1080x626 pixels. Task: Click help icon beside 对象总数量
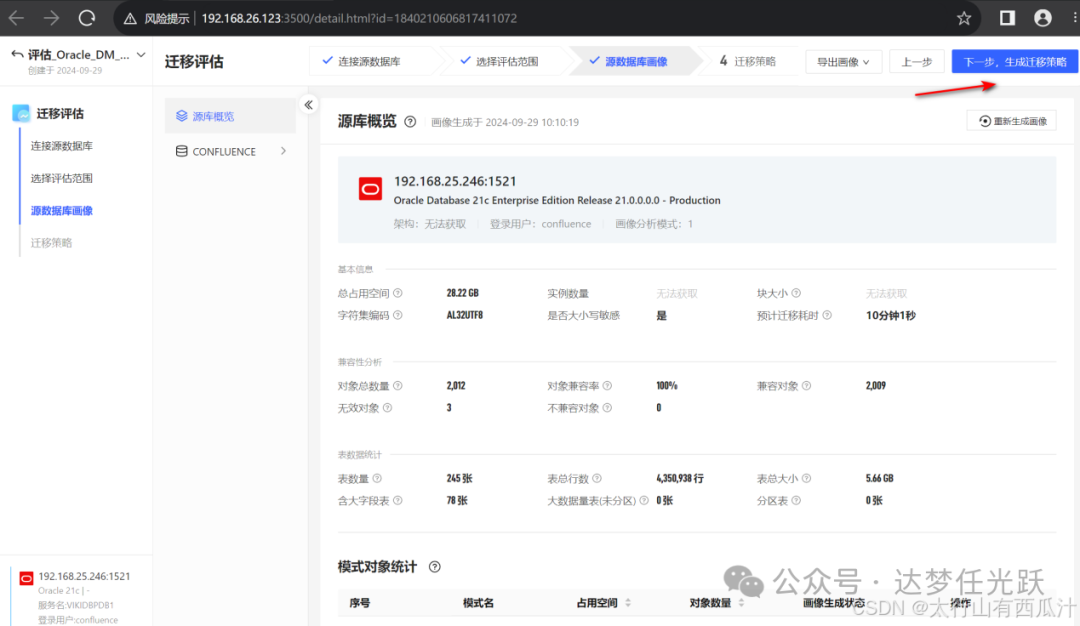coord(397,386)
